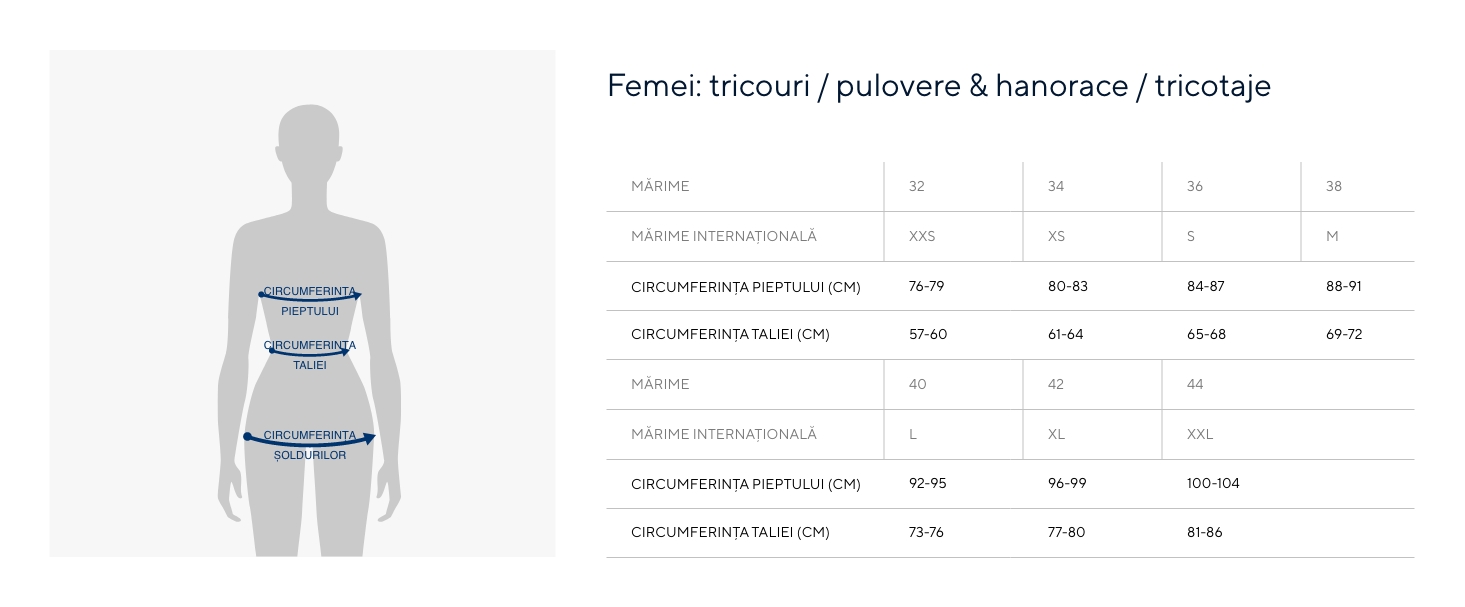Select the XXL international size cell
The width and height of the screenshot is (1465, 607).
click(1200, 435)
